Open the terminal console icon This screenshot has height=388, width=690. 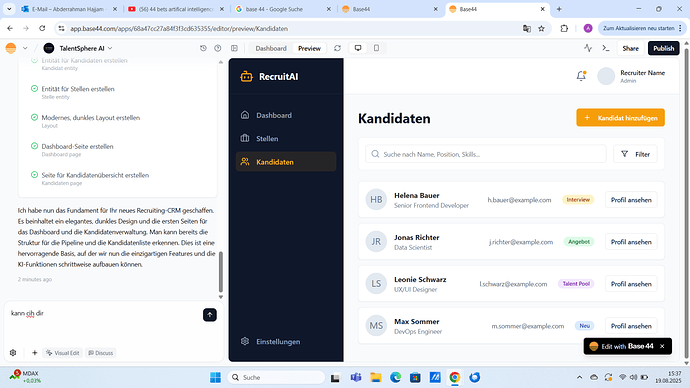pos(606,48)
